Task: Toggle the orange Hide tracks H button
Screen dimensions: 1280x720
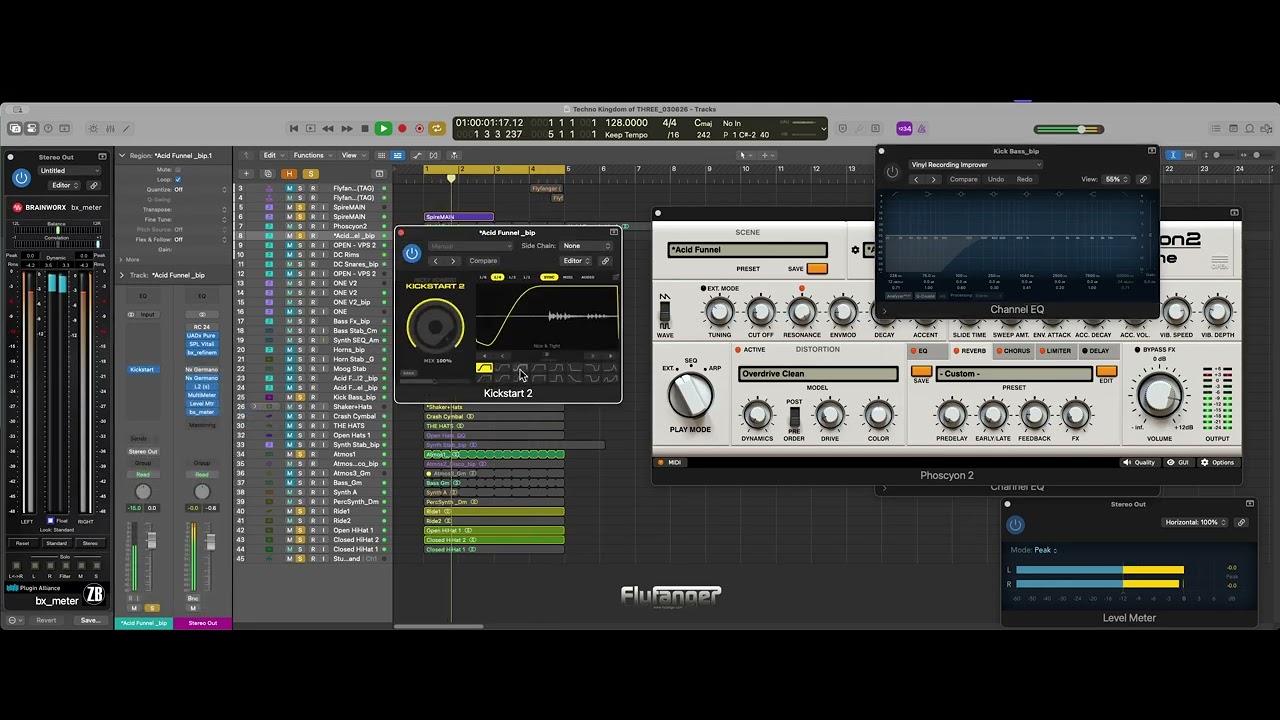Action: pos(290,173)
